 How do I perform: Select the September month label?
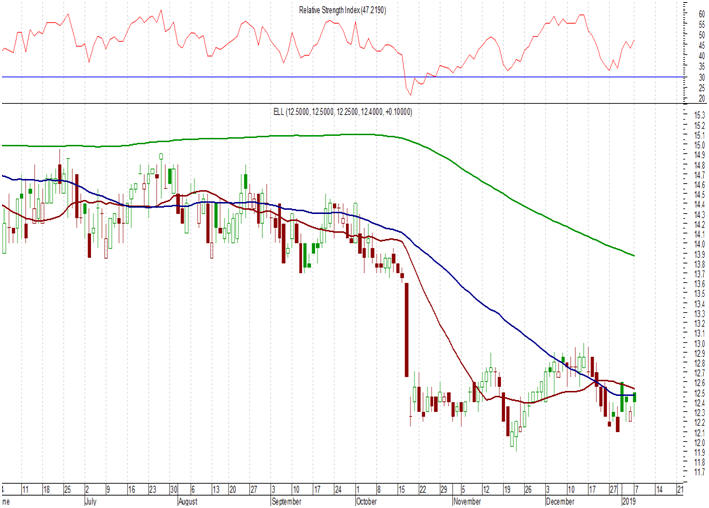[286, 502]
